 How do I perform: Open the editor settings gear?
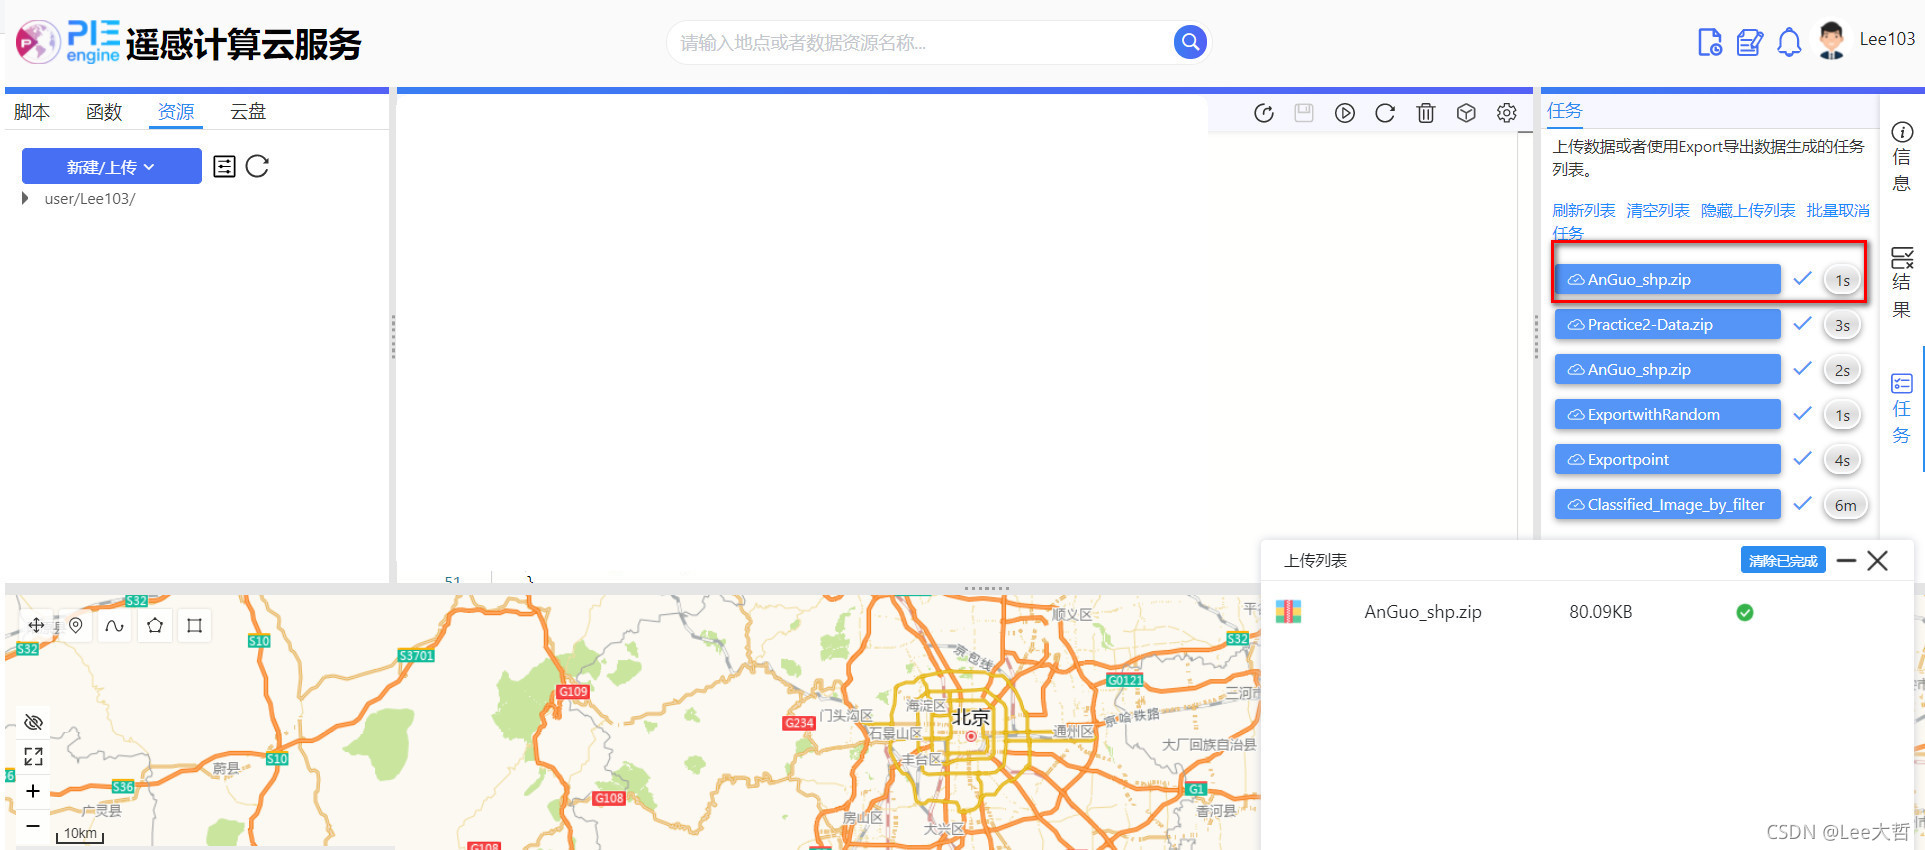pos(1507,113)
